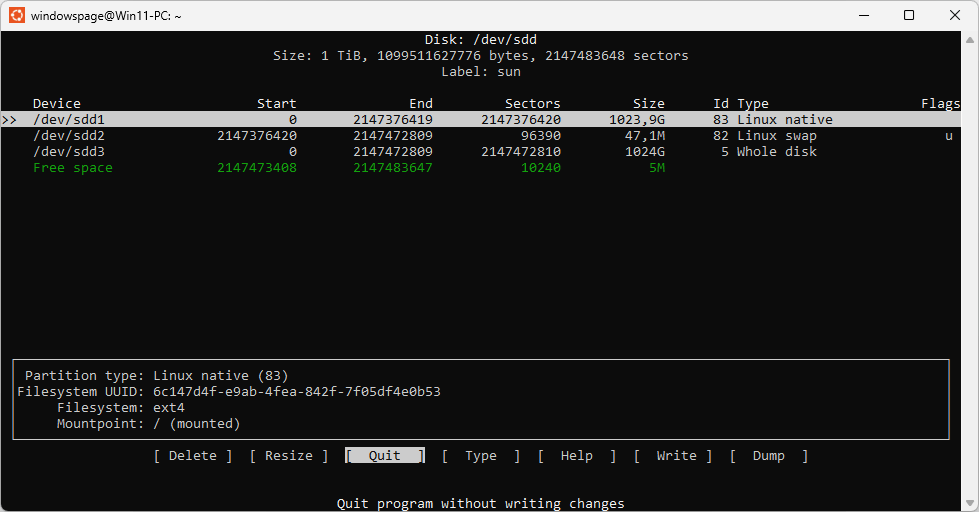Maximize the terminal window
The width and height of the screenshot is (979, 512).
(x=909, y=15)
